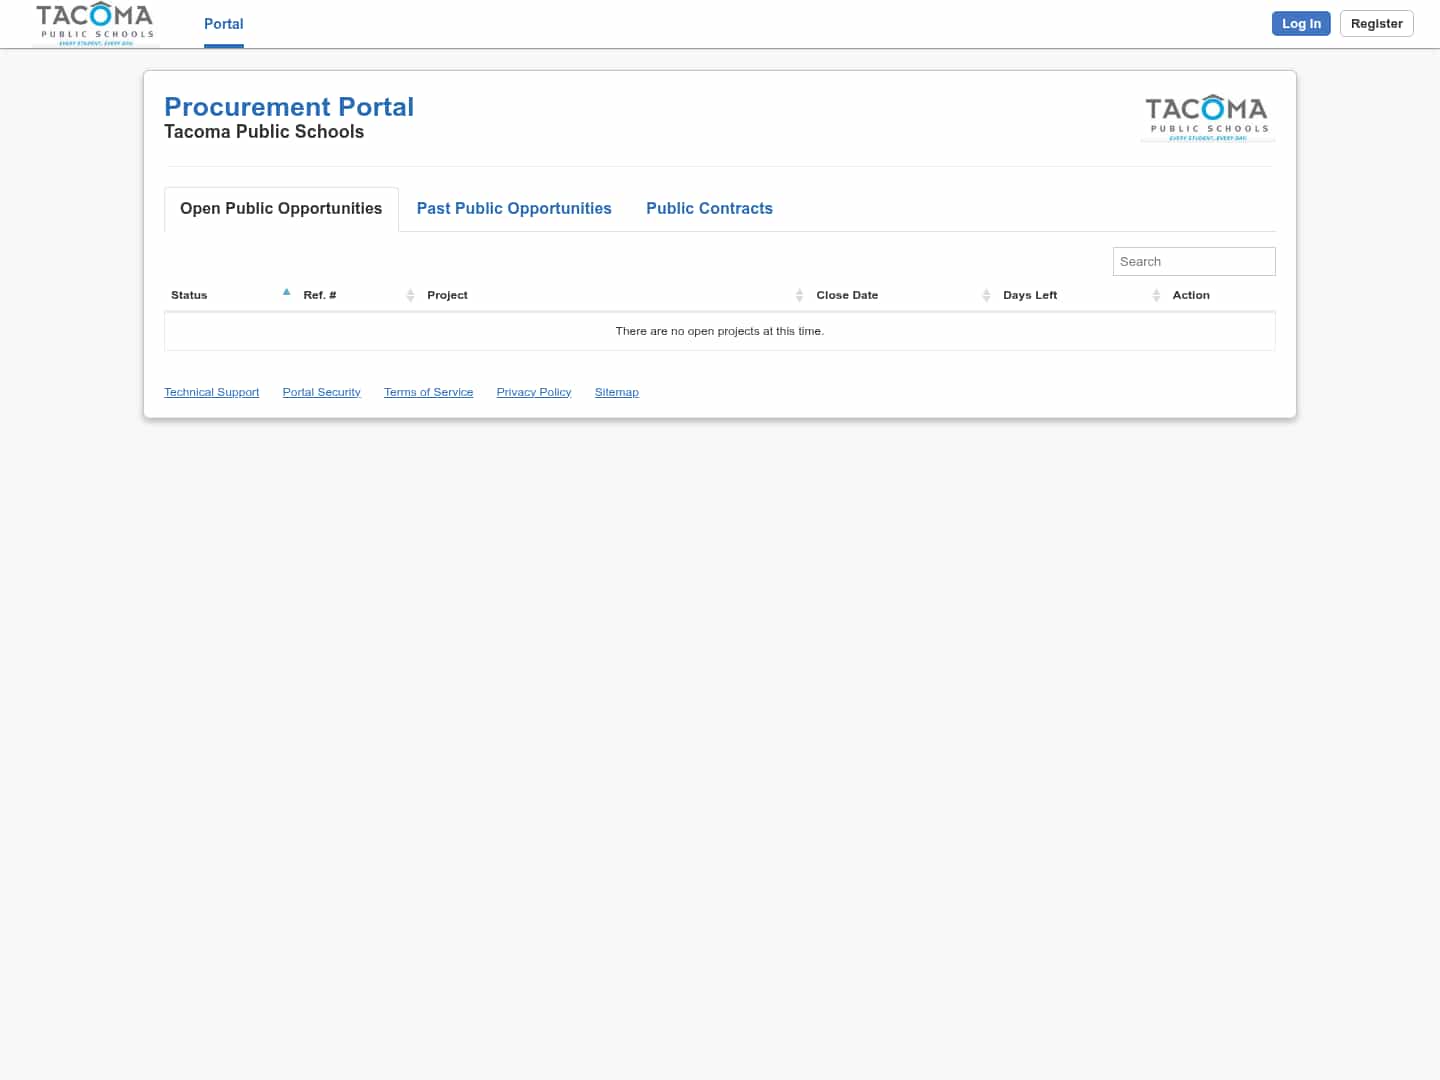Click the sort icon on Days Left column

[x=1156, y=295]
